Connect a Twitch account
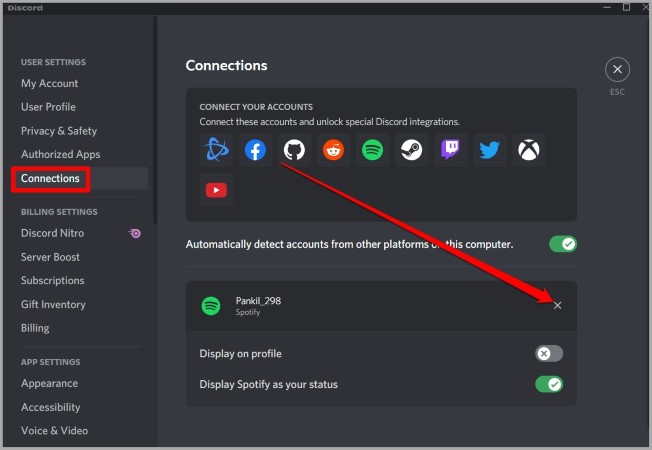 [451, 150]
